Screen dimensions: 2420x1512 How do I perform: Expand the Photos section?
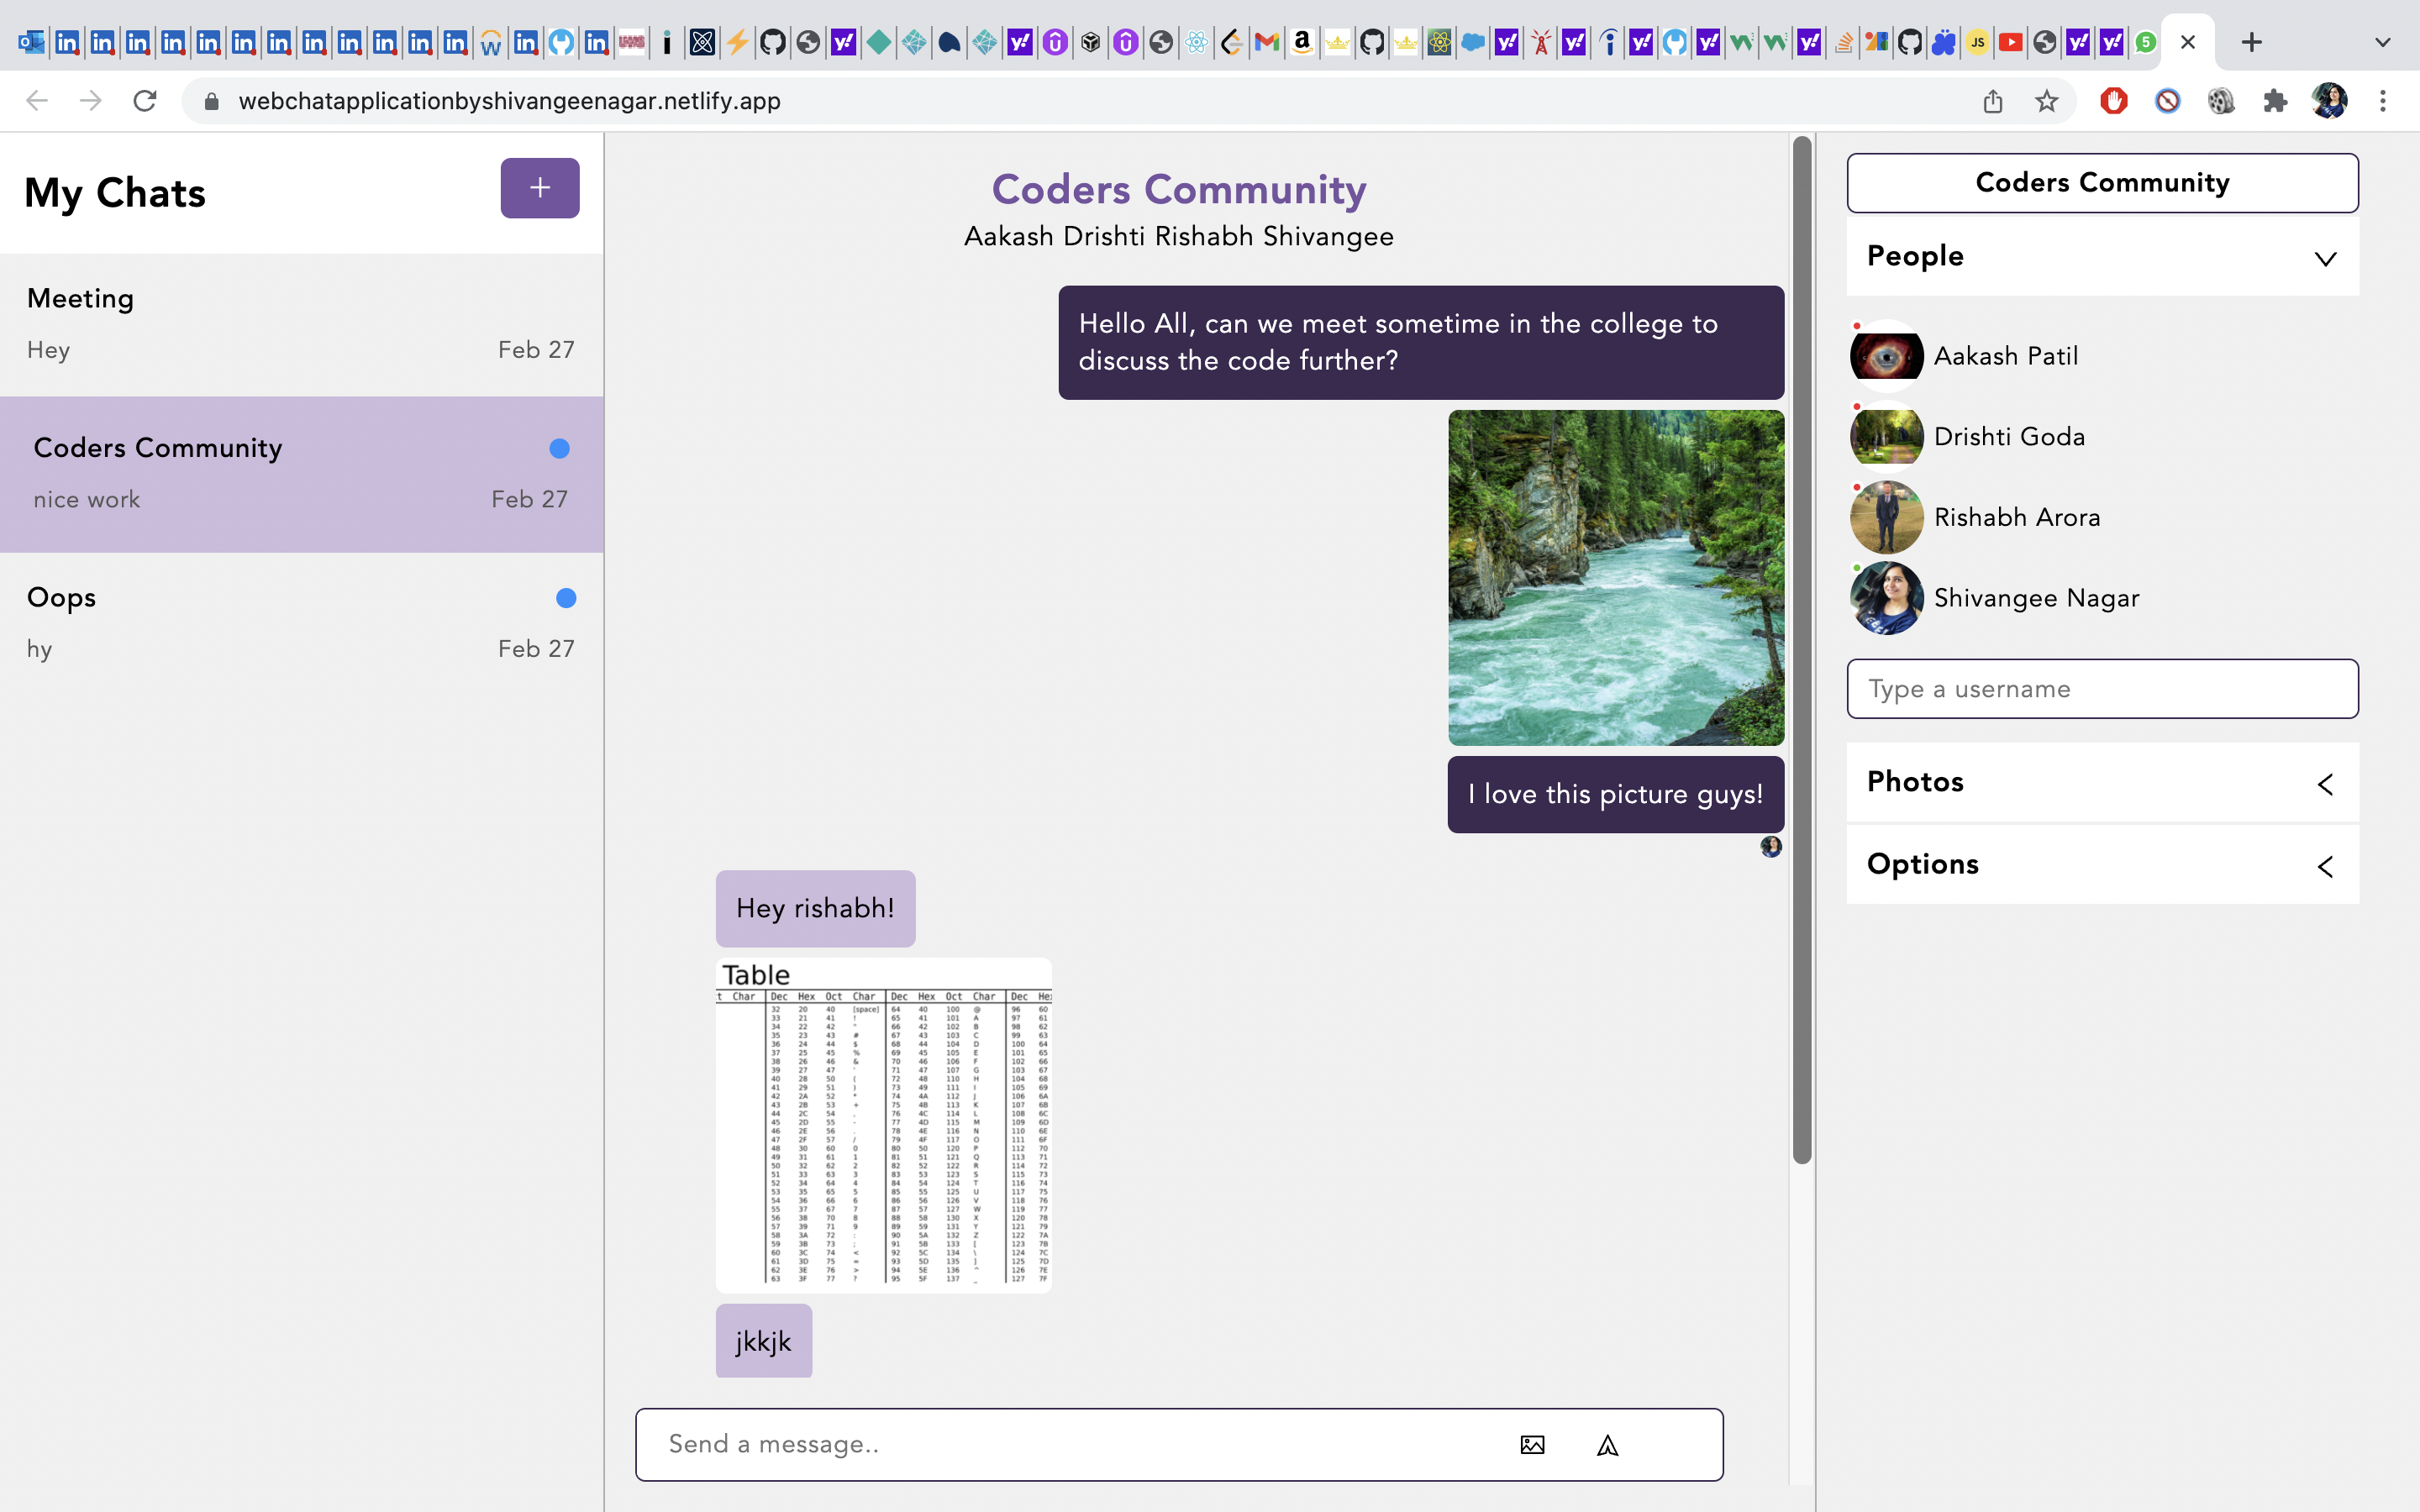point(2102,782)
